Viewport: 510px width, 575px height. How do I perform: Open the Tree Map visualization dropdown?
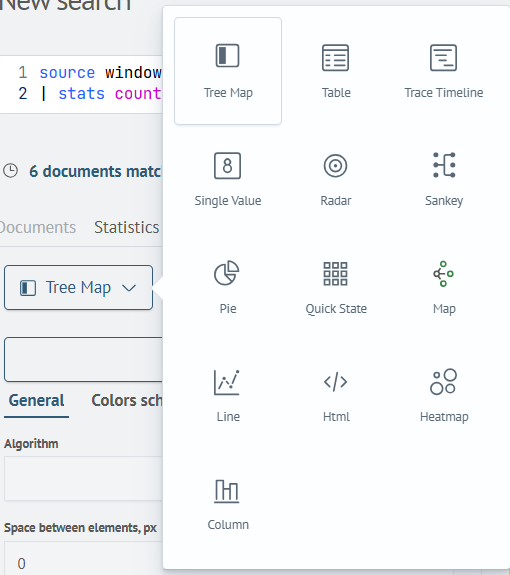coord(78,288)
